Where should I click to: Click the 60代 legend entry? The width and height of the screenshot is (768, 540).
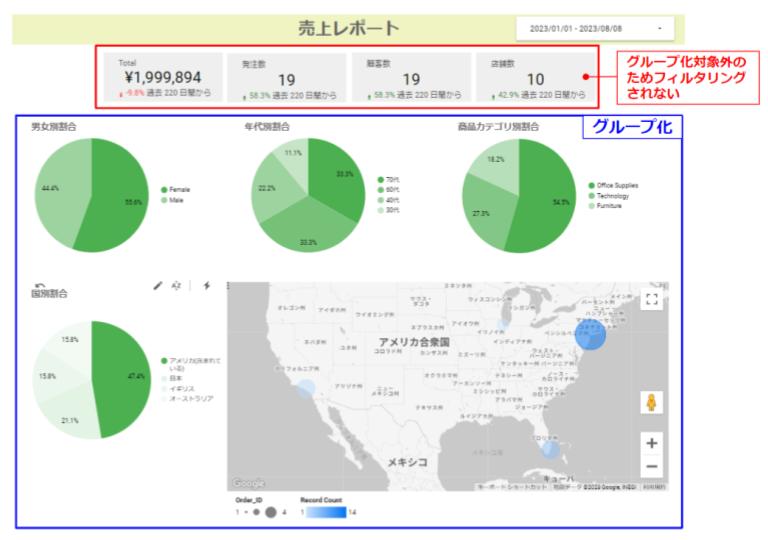point(388,190)
